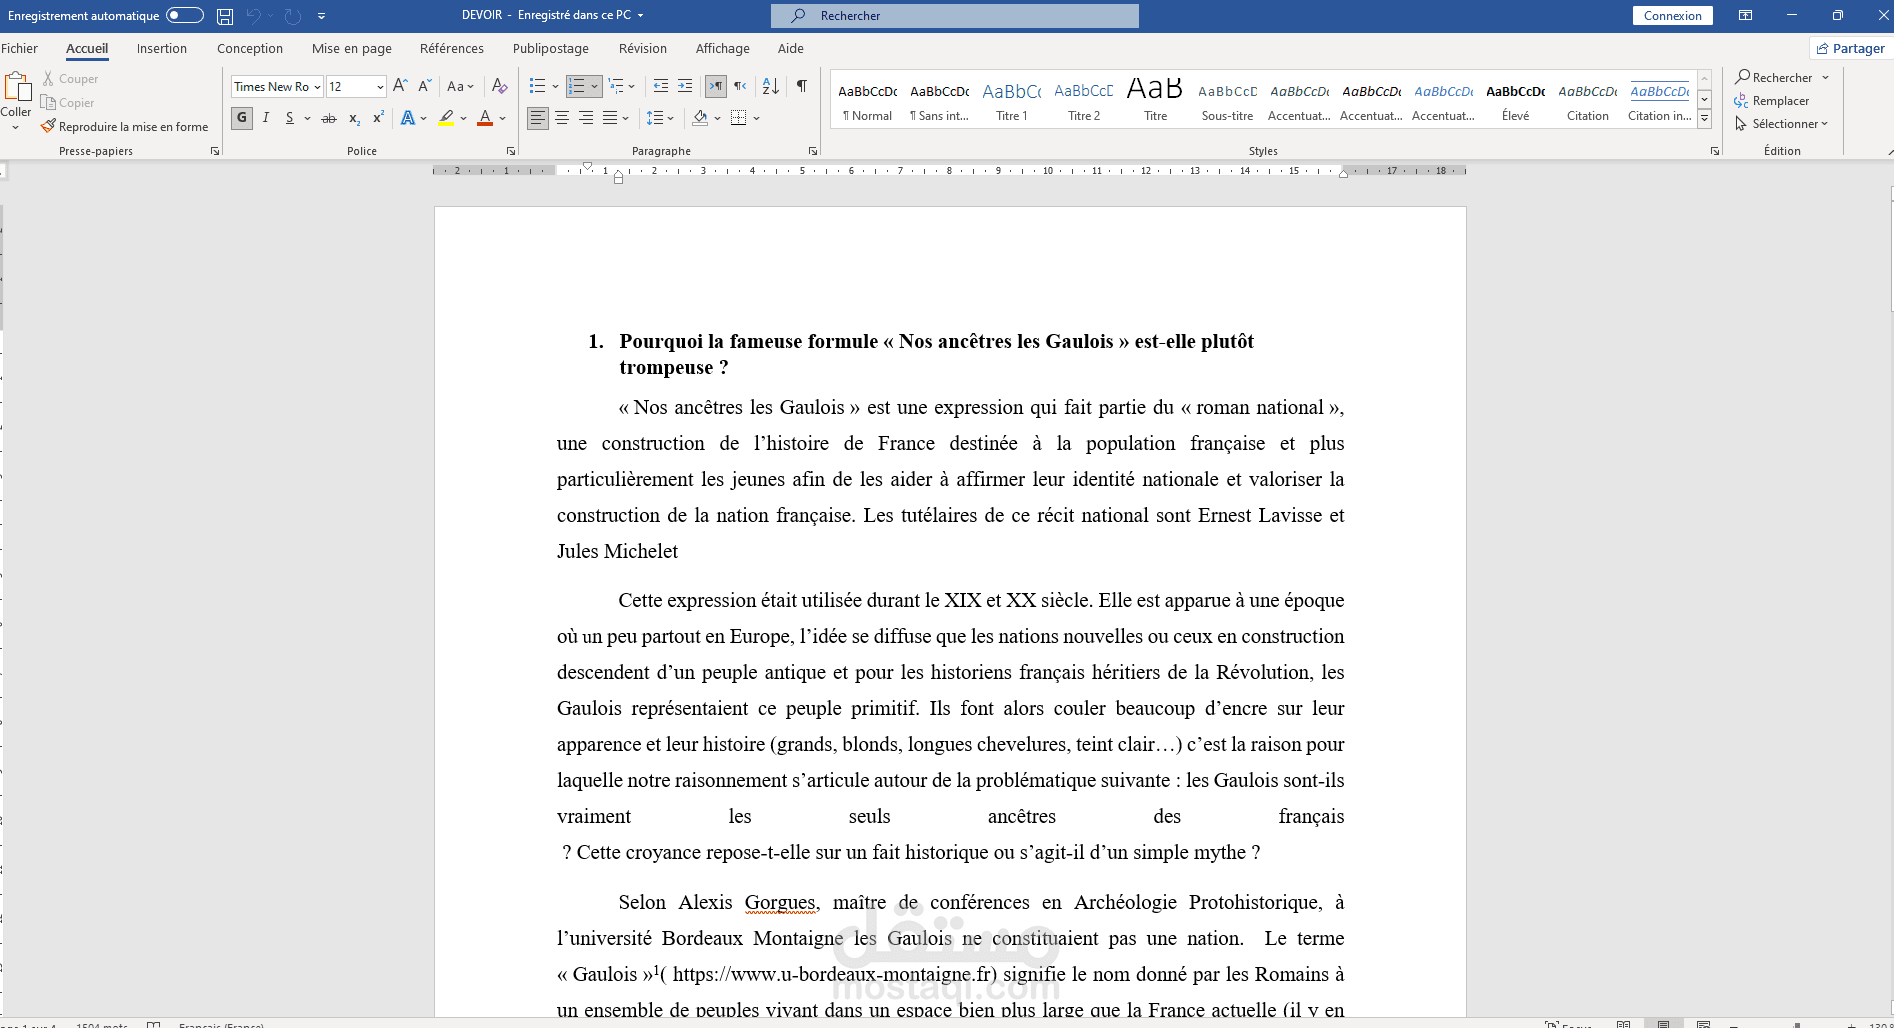The image size is (1894, 1028).
Task: Apply subscript formatting
Action: click(354, 118)
